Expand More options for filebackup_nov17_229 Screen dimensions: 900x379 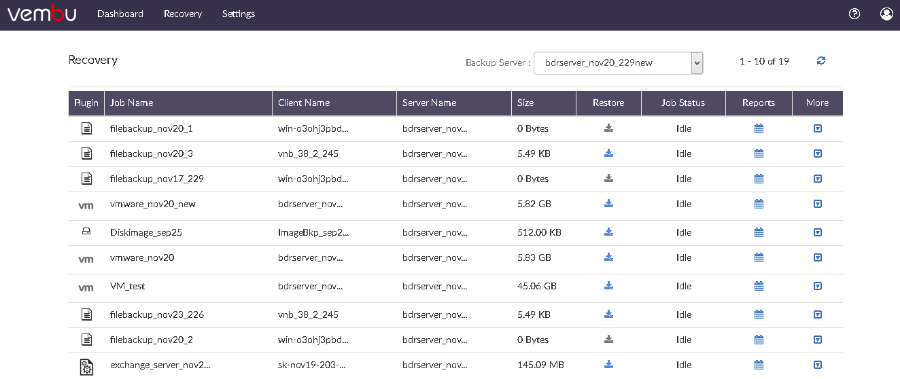pos(818,179)
